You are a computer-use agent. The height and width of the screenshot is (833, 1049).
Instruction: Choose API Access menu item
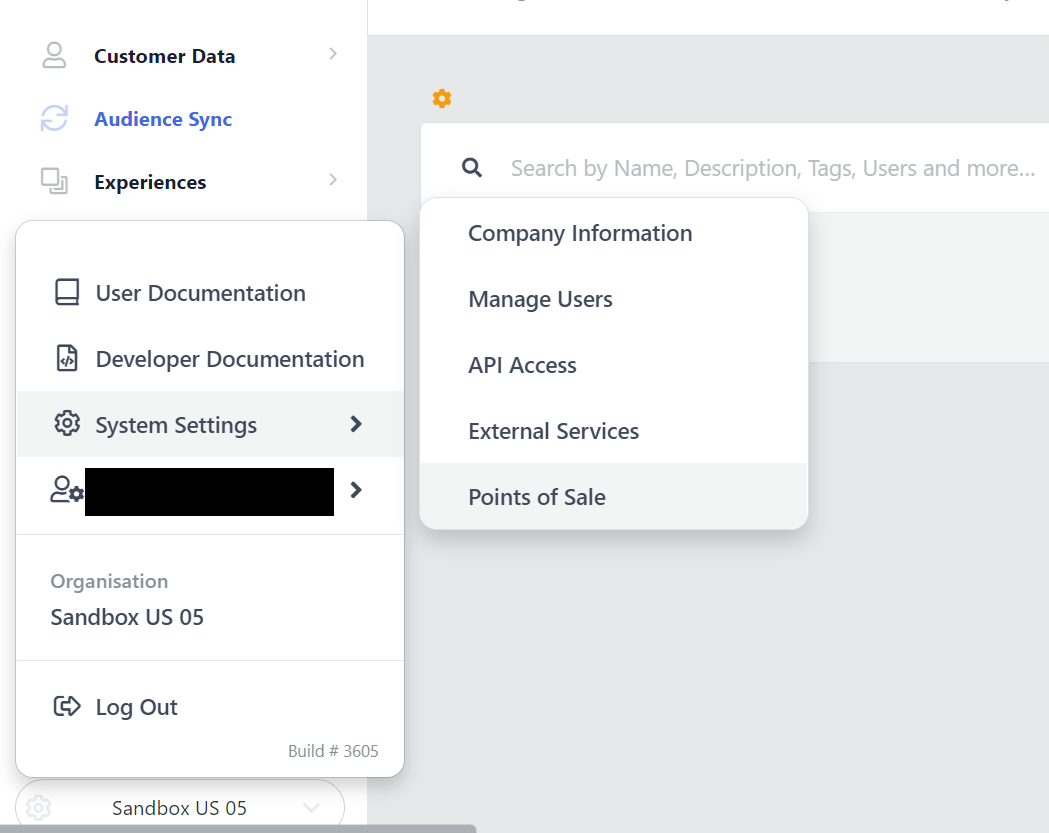coord(522,366)
